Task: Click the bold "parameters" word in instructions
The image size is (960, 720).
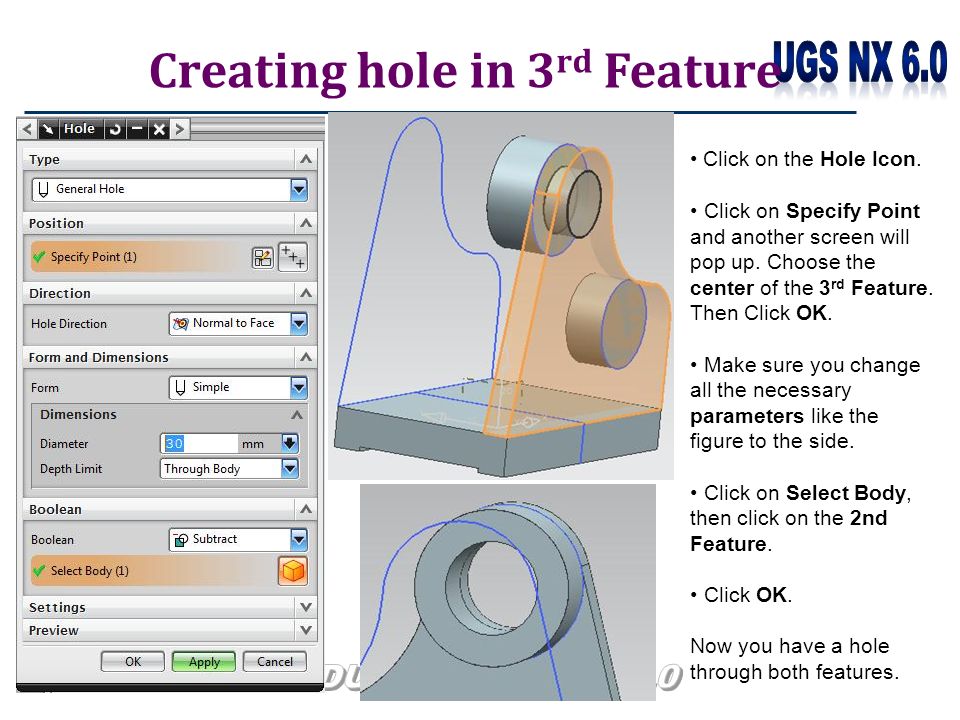Action: click(746, 417)
